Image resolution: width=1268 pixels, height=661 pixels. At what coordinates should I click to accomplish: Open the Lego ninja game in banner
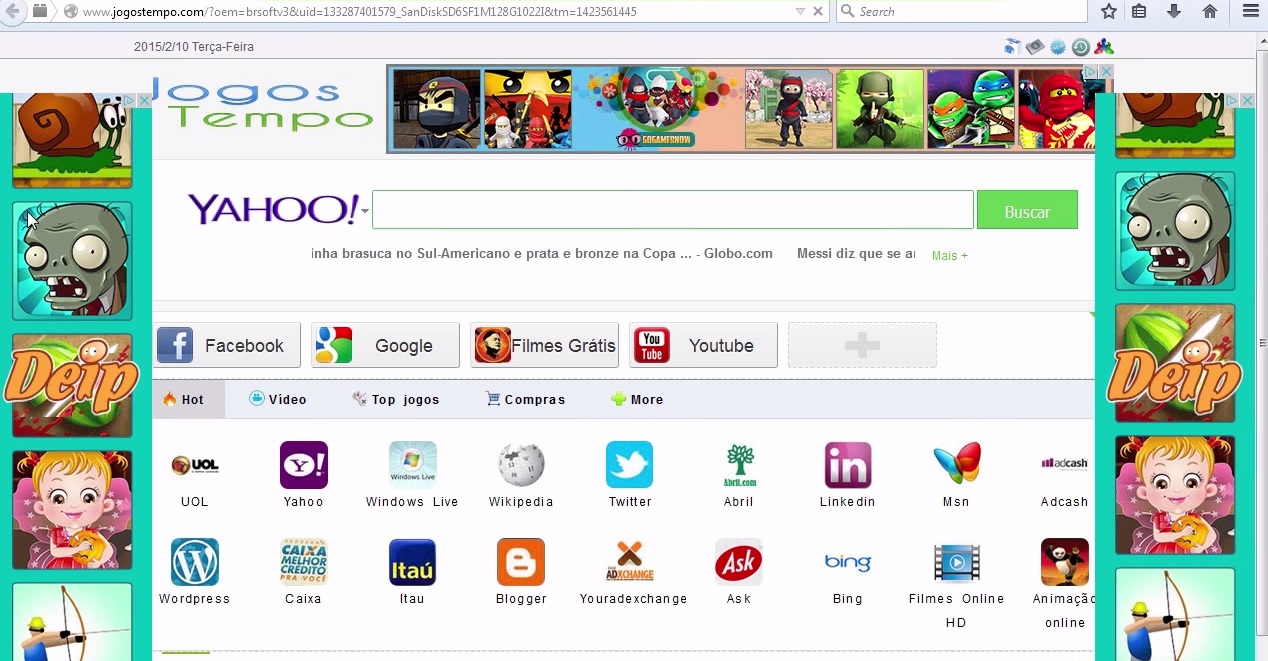click(528, 109)
